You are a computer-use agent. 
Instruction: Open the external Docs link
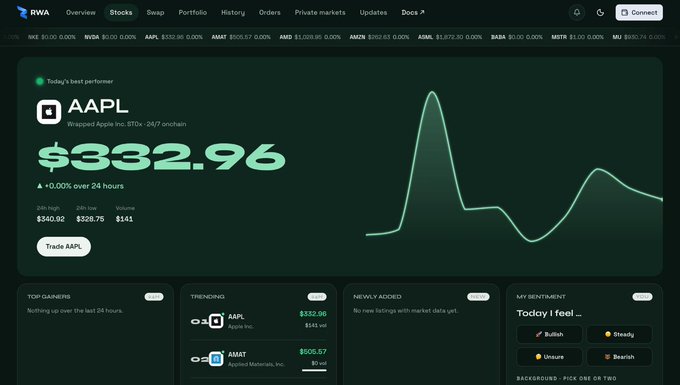[412, 13]
